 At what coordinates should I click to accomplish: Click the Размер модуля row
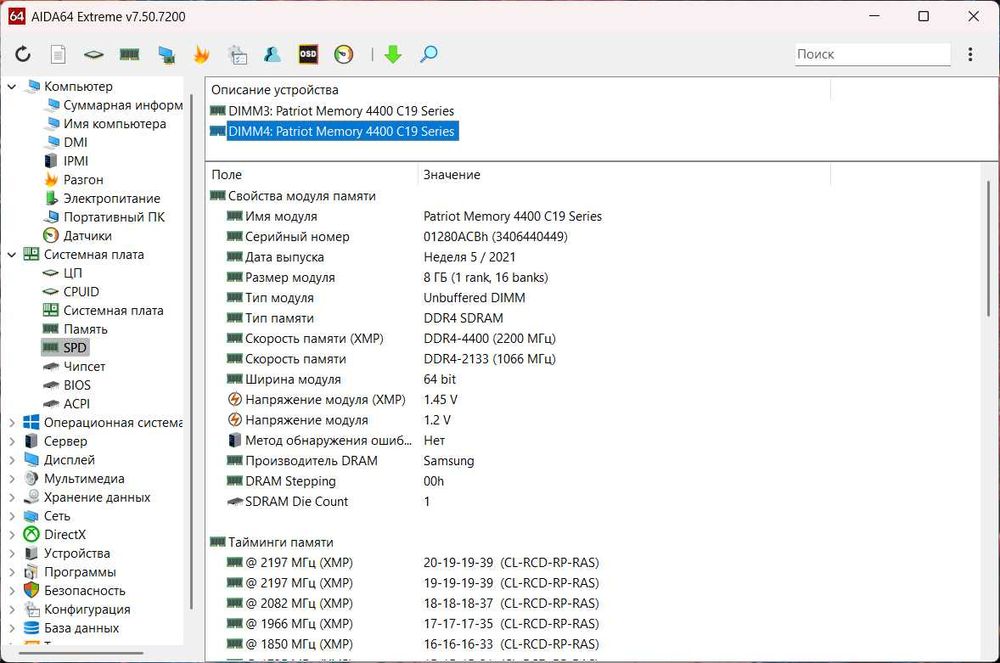point(387,277)
